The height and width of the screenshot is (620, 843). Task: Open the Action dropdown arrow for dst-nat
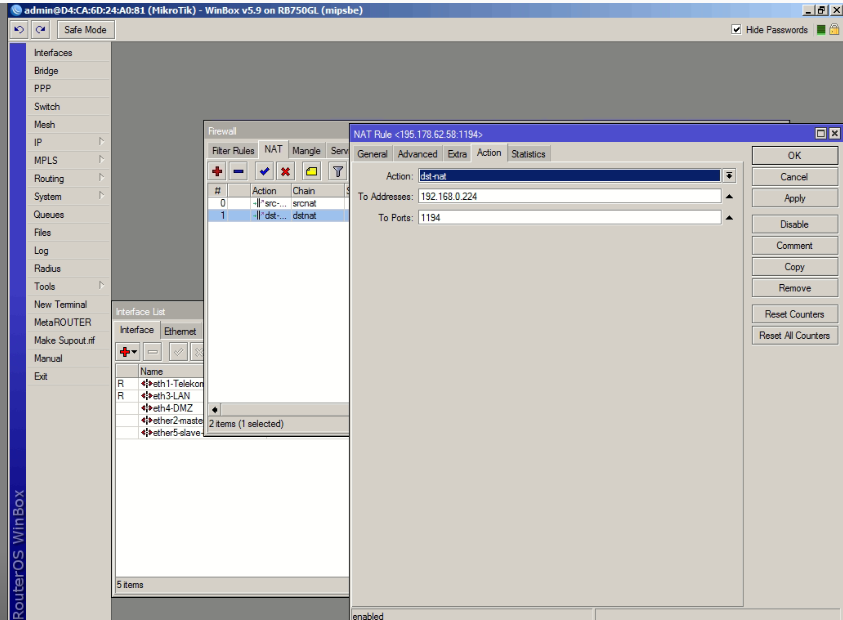coord(729,176)
